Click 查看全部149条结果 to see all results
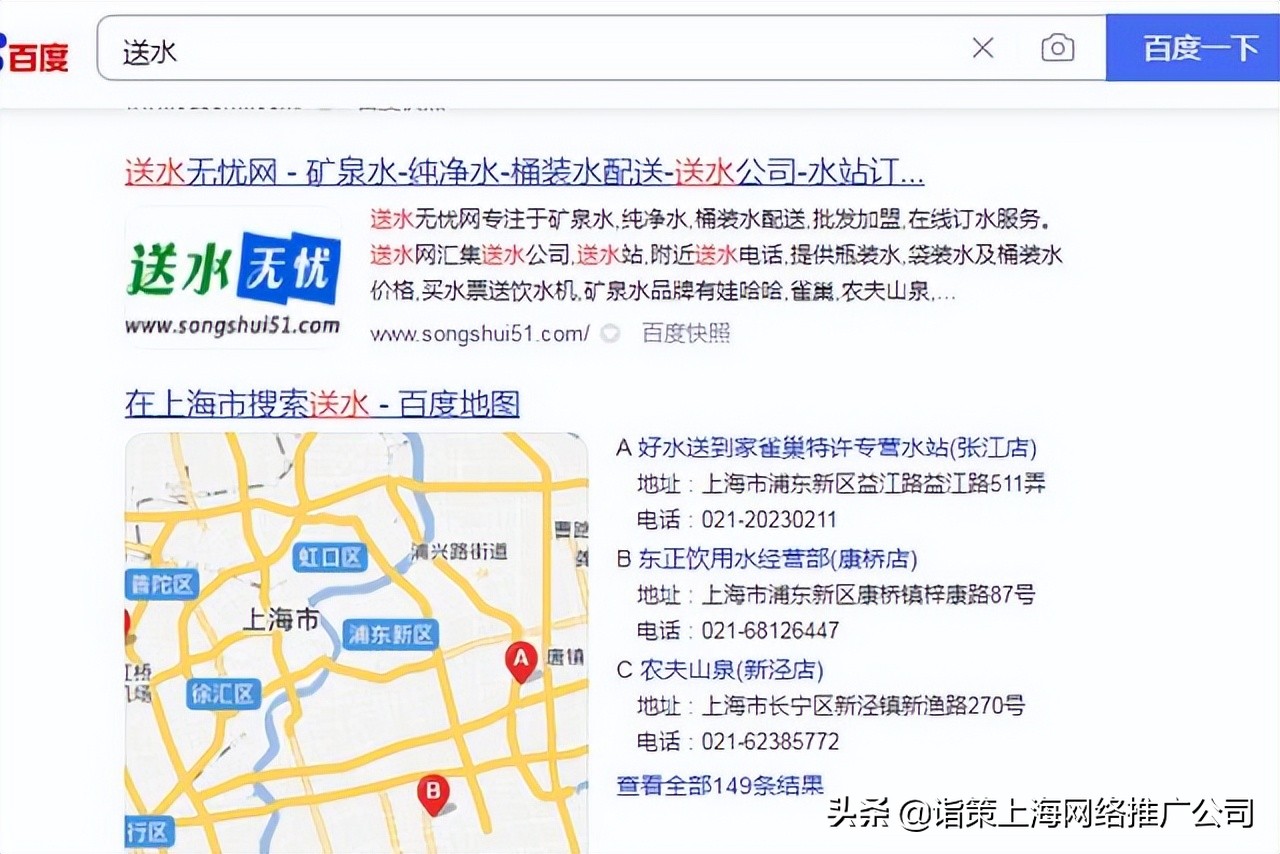 click(x=720, y=785)
